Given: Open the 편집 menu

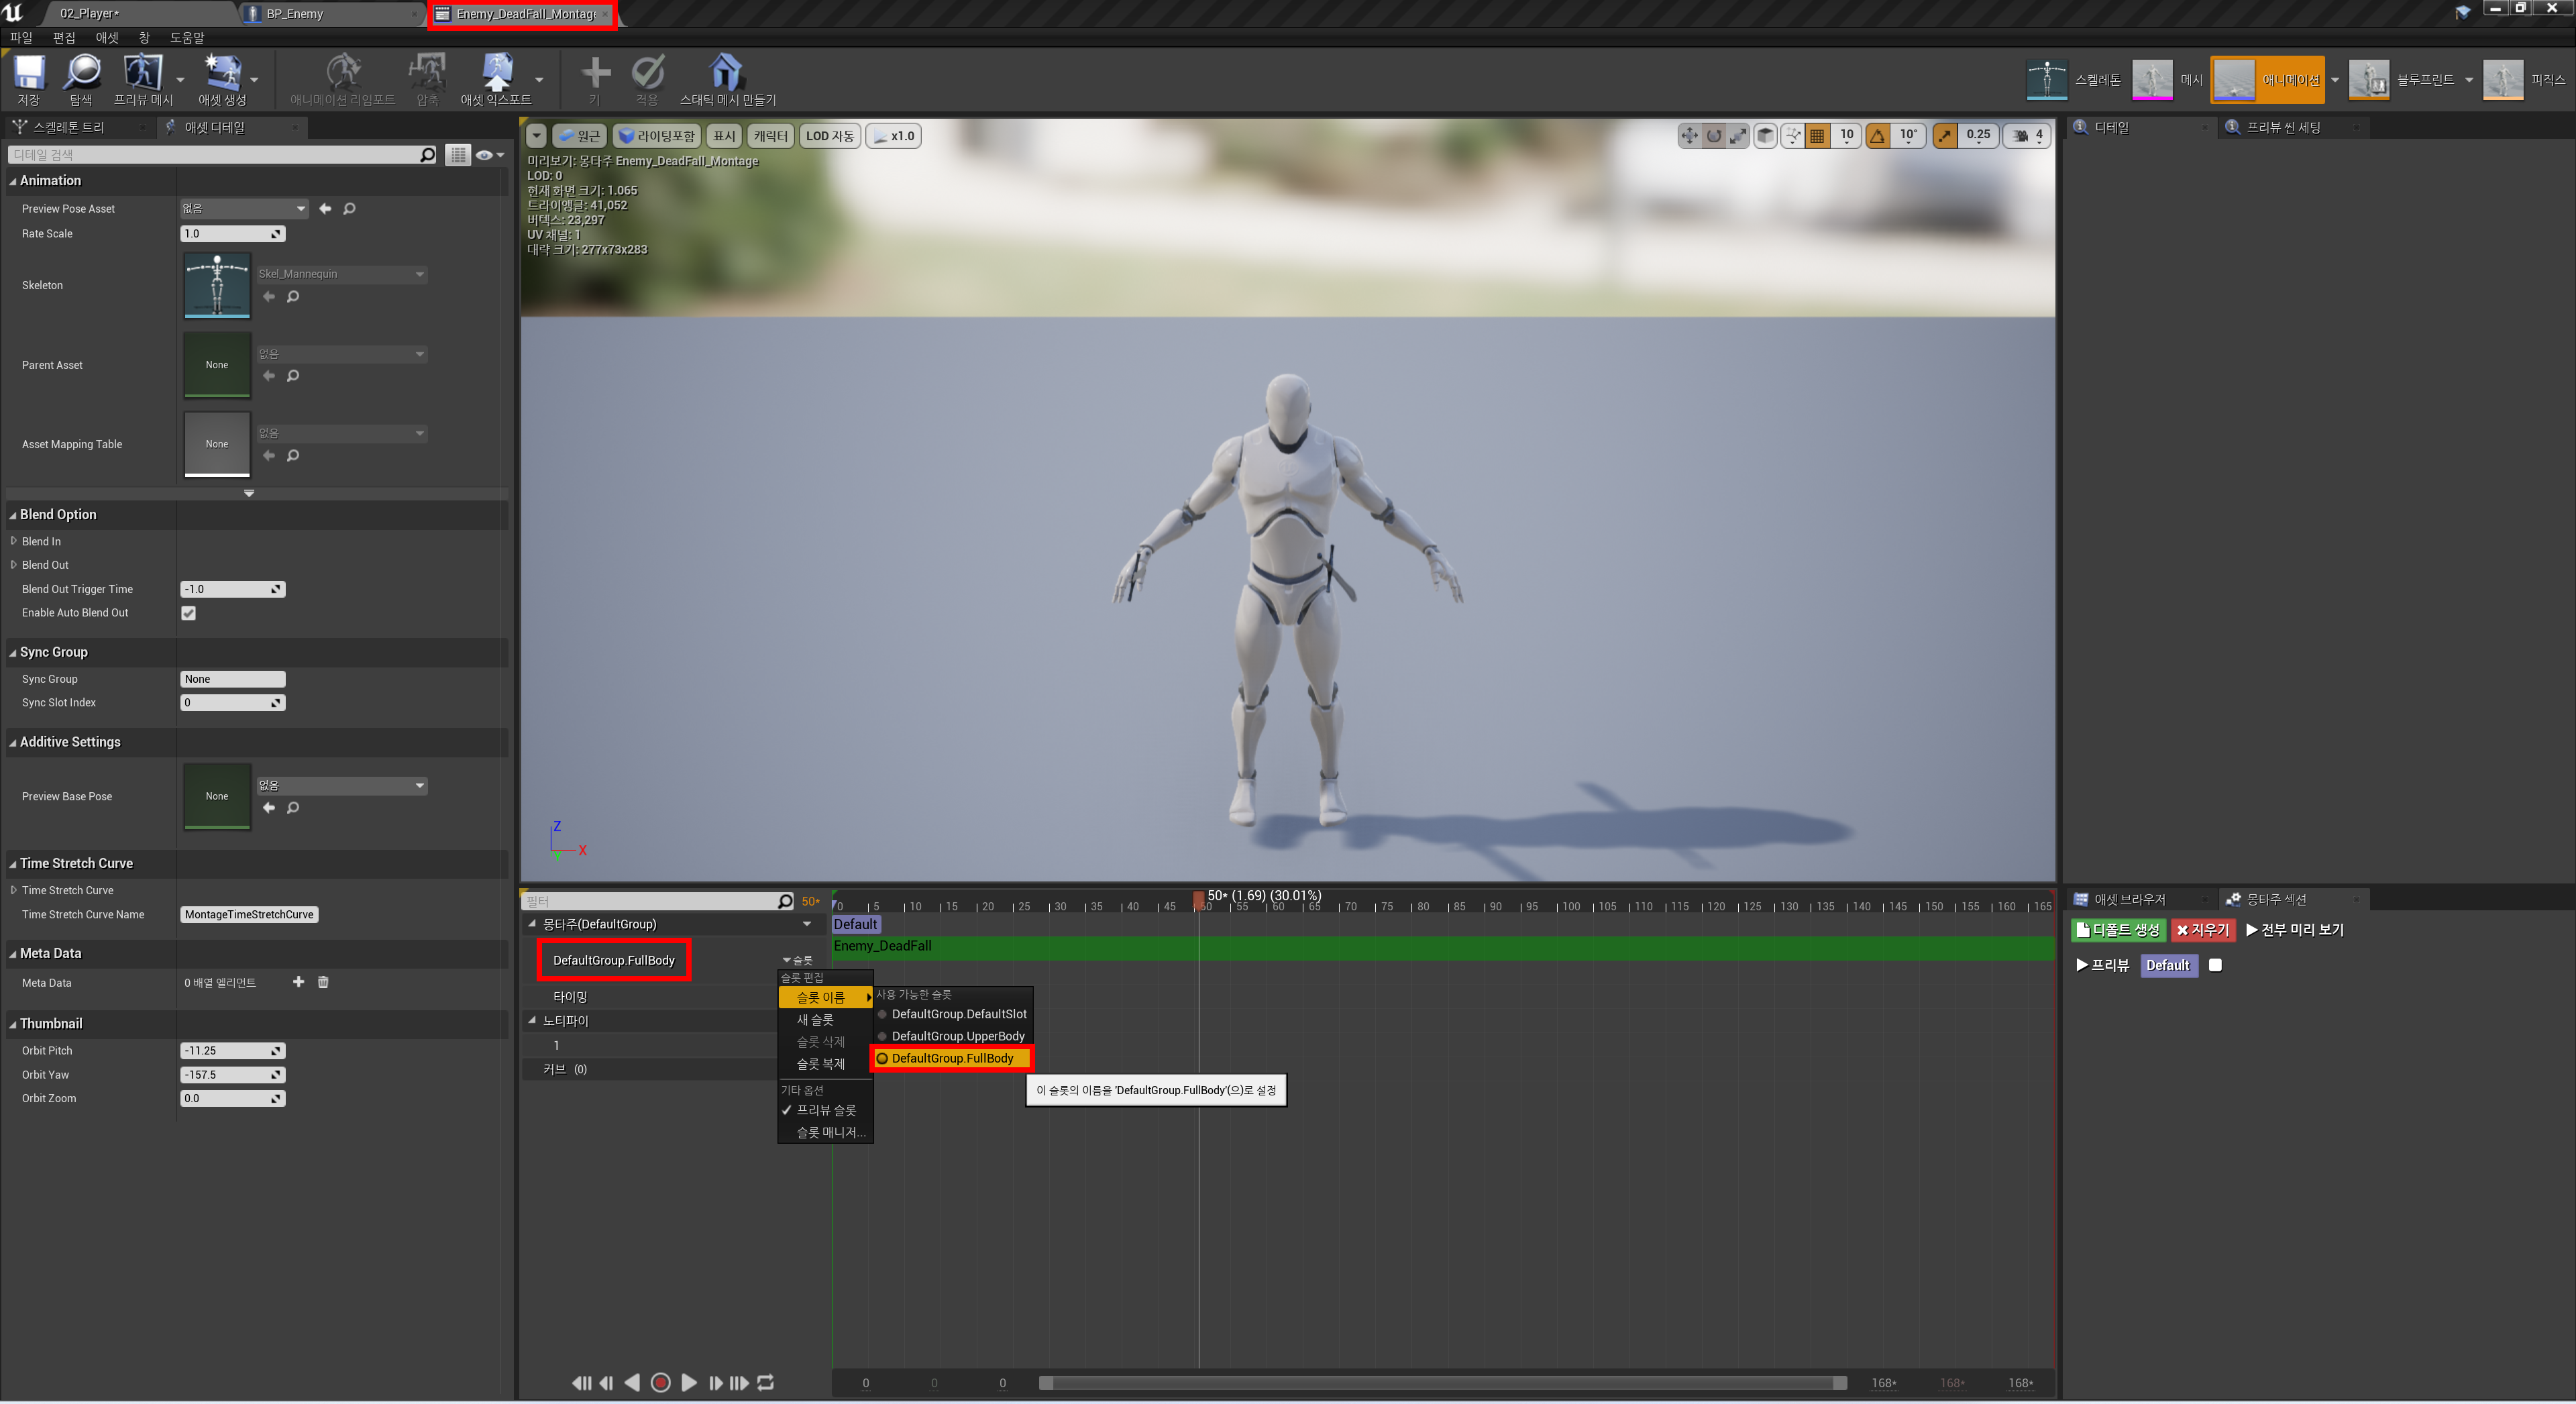Looking at the screenshot, I should (x=64, y=38).
